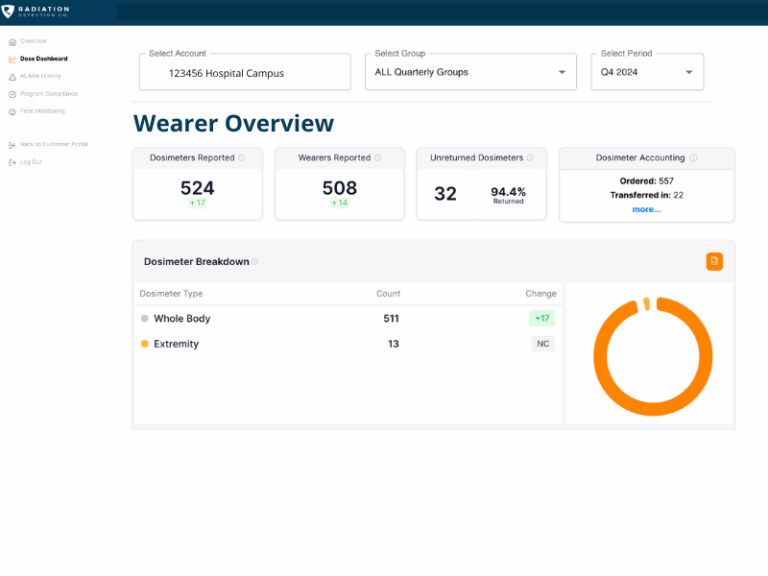
Task: Click info icon next to Unreturned Dosimeters
Action: pyautogui.click(x=530, y=158)
